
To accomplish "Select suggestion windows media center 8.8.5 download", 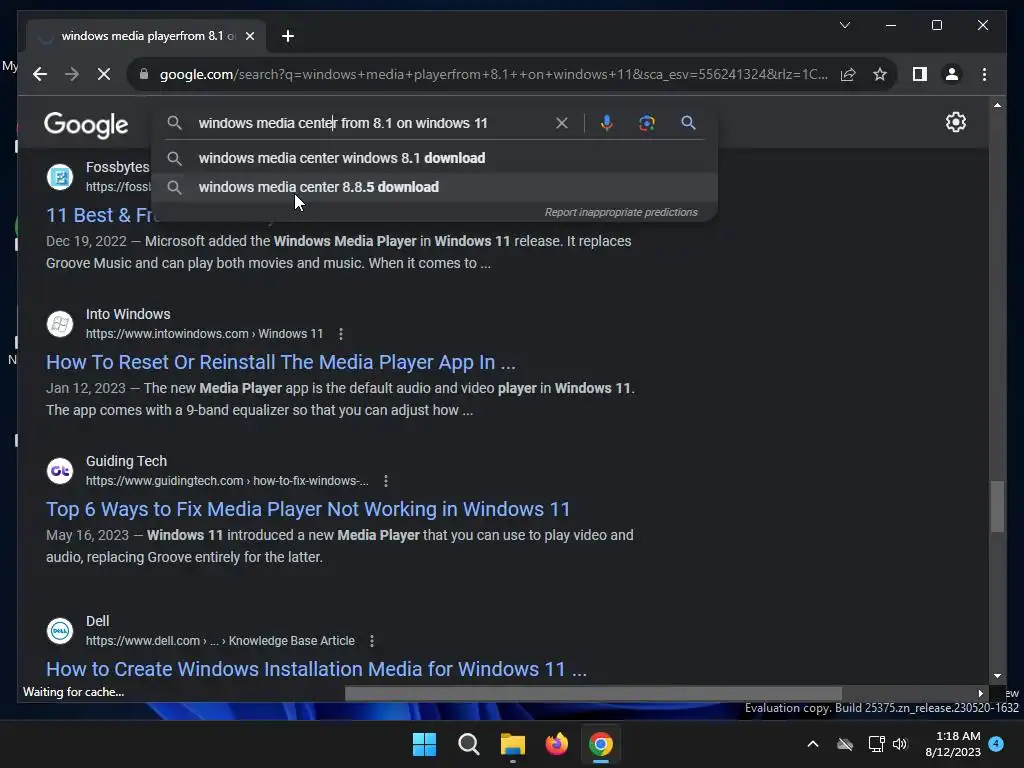I will [434, 187].
